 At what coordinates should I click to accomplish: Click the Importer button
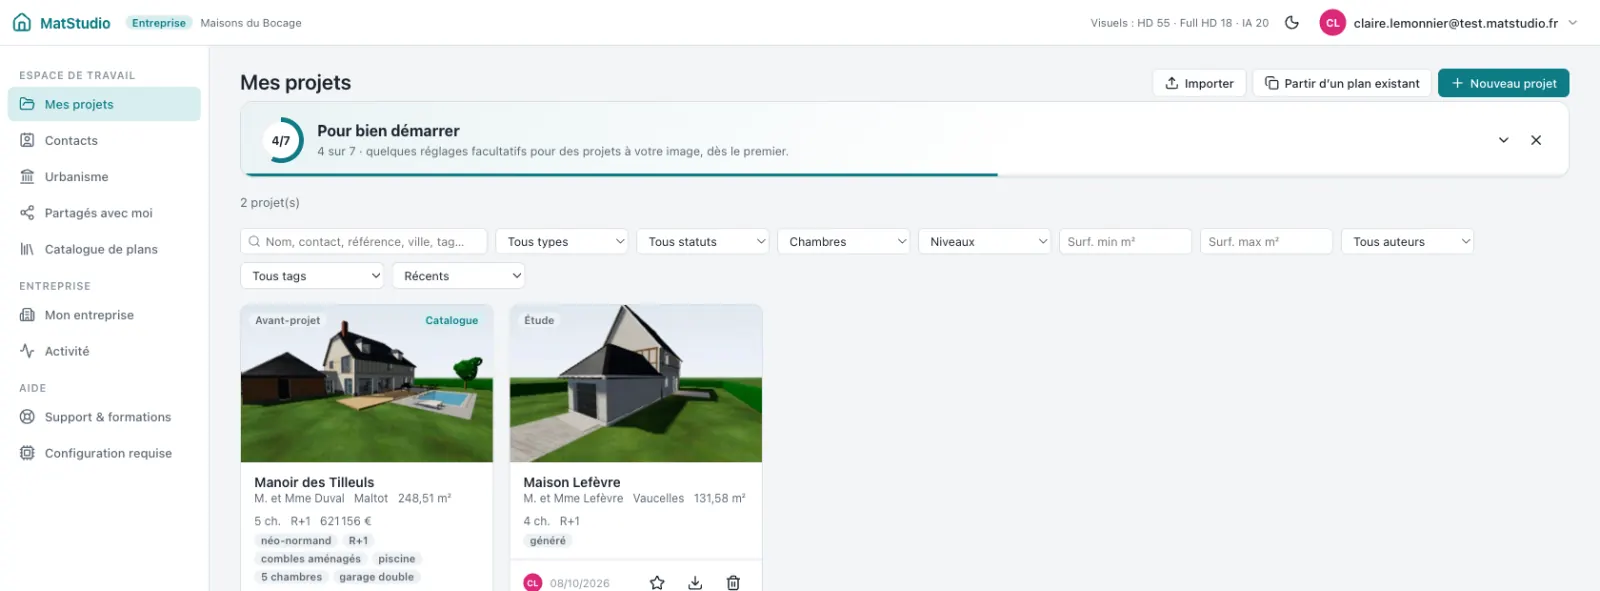tap(1199, 83)
